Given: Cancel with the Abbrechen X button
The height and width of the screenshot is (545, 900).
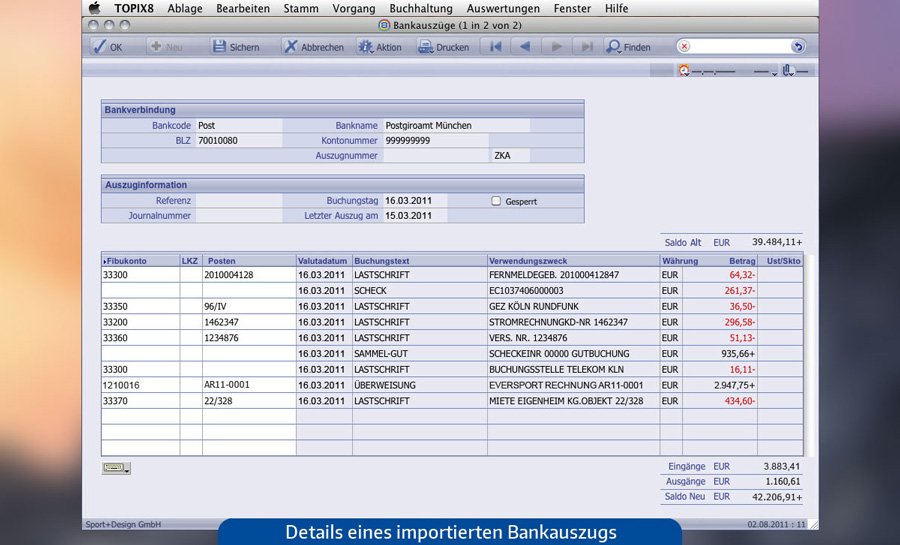Looking at the screenshot, I should (314, 46).
